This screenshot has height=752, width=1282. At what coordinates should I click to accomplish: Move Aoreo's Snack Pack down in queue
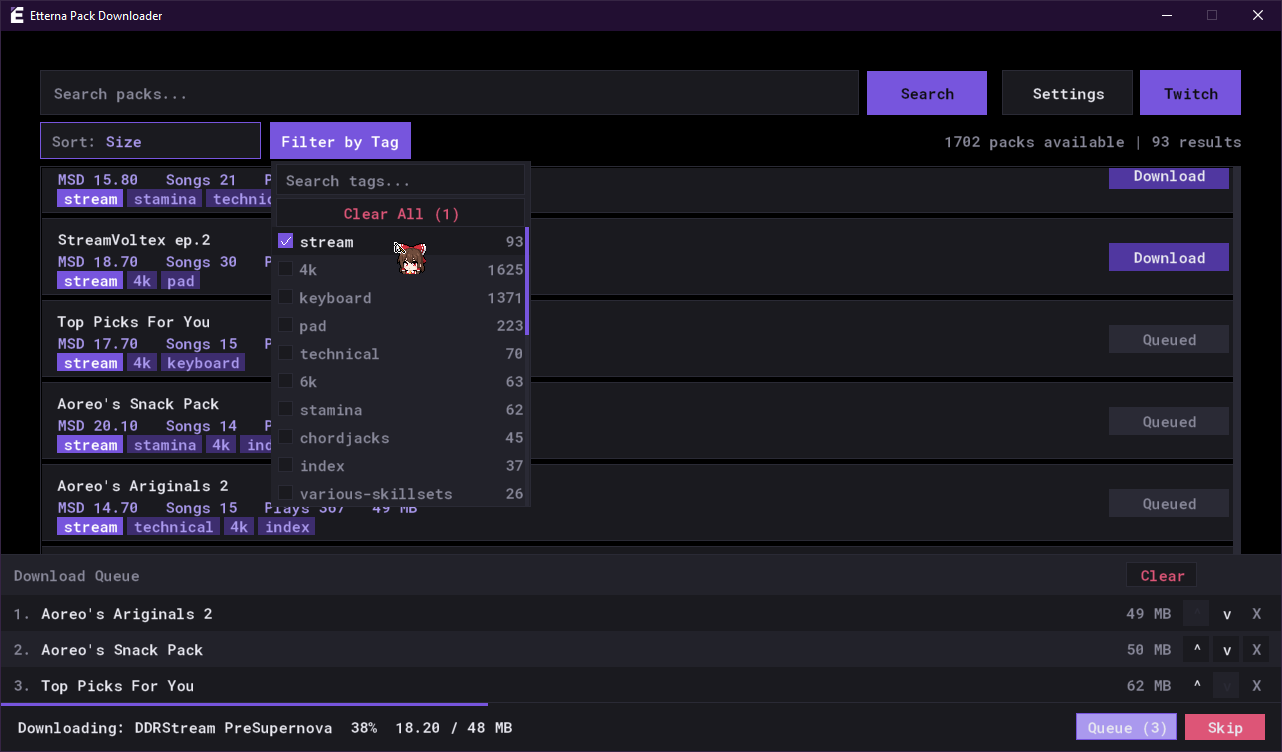pos(1226,650)
